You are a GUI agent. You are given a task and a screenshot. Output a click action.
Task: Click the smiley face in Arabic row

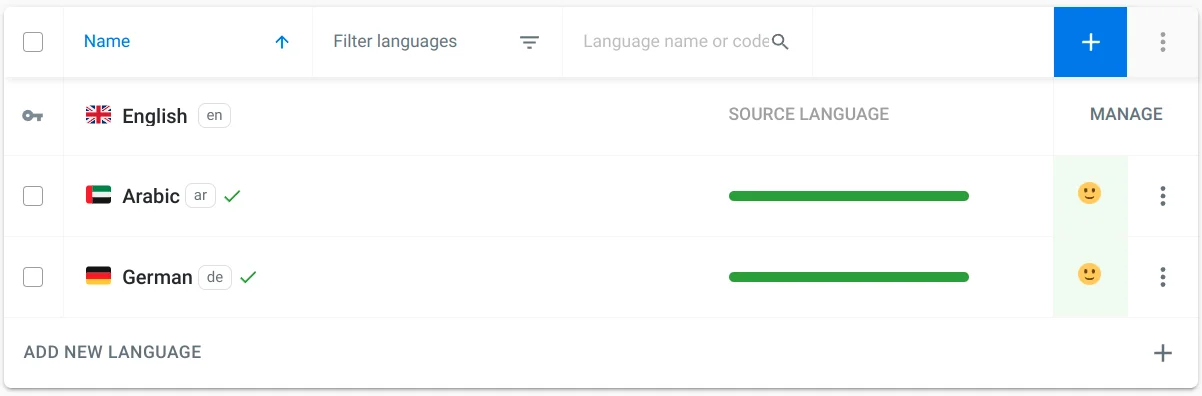(x=1089, y=193)
